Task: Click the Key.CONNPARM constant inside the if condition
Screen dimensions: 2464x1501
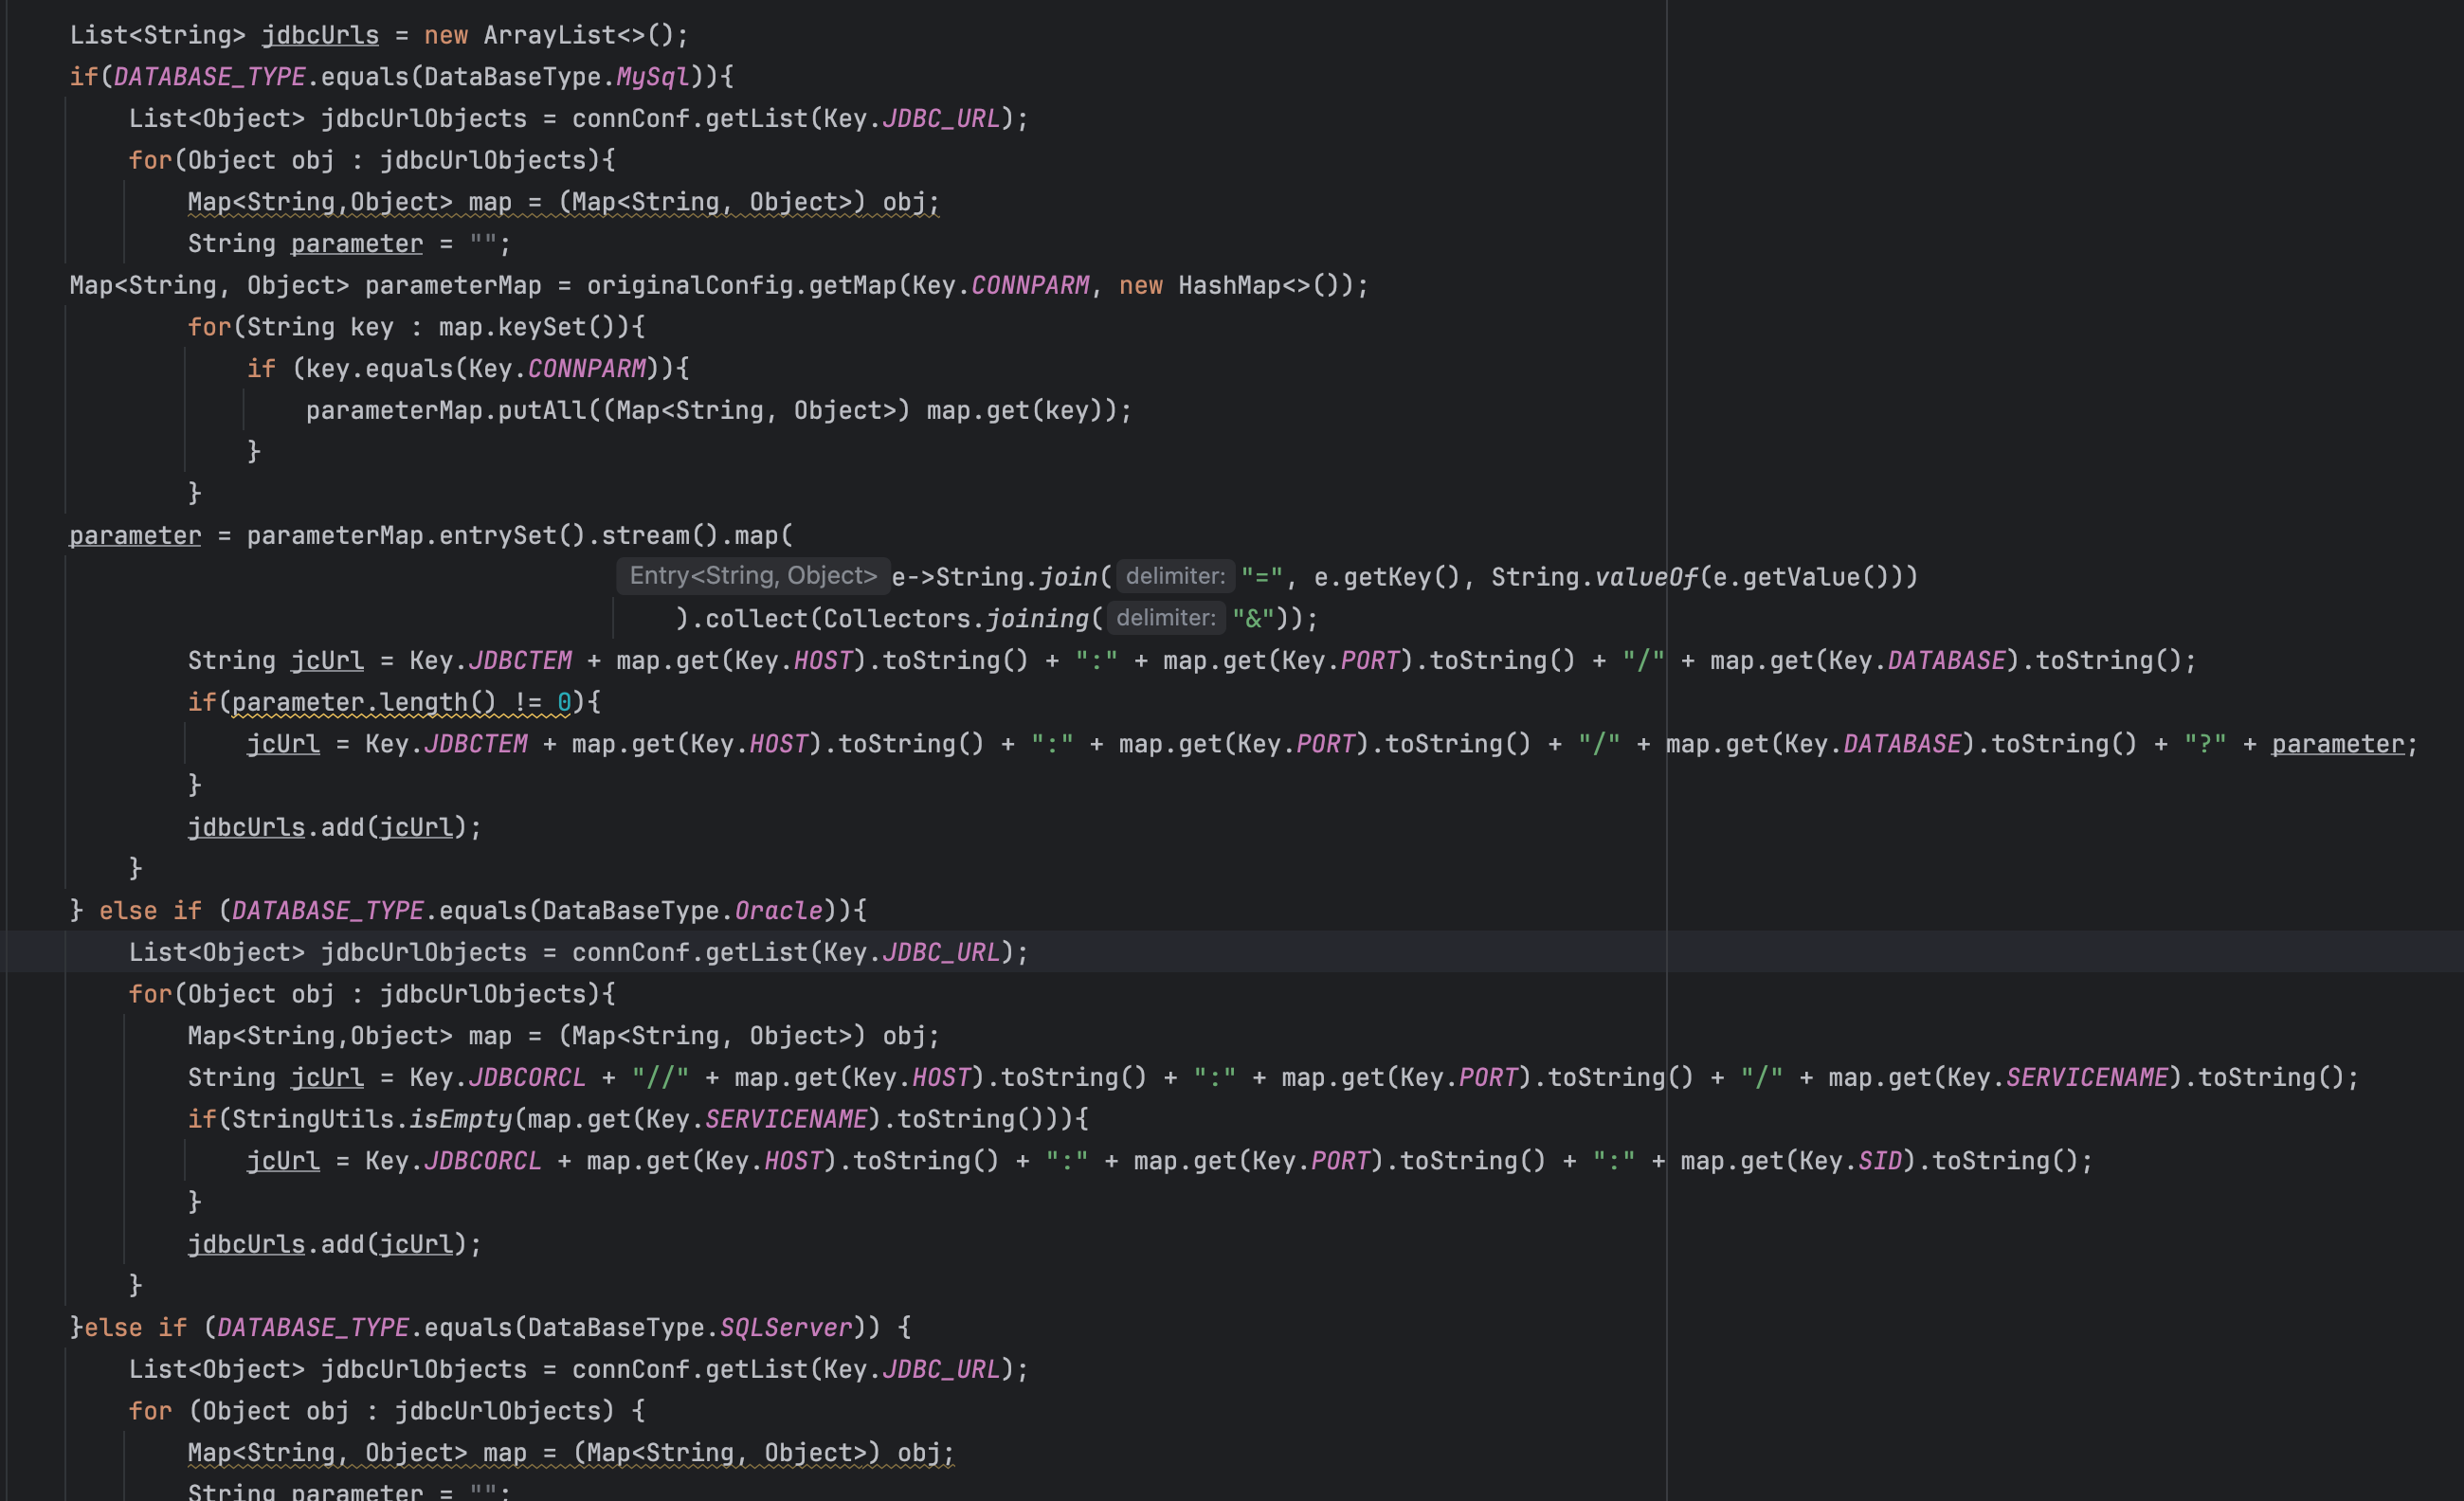Action: (588, 368)
